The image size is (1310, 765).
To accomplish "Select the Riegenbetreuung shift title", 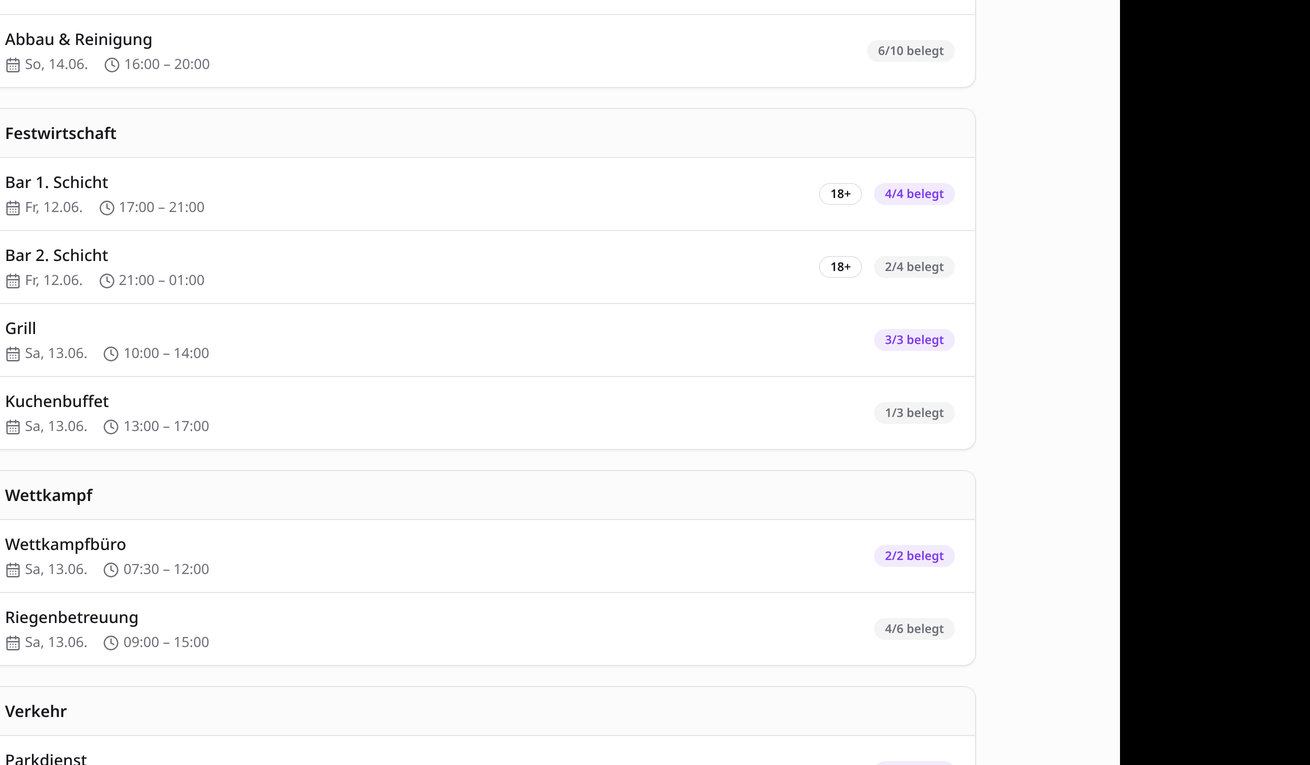I will (72, 618).
